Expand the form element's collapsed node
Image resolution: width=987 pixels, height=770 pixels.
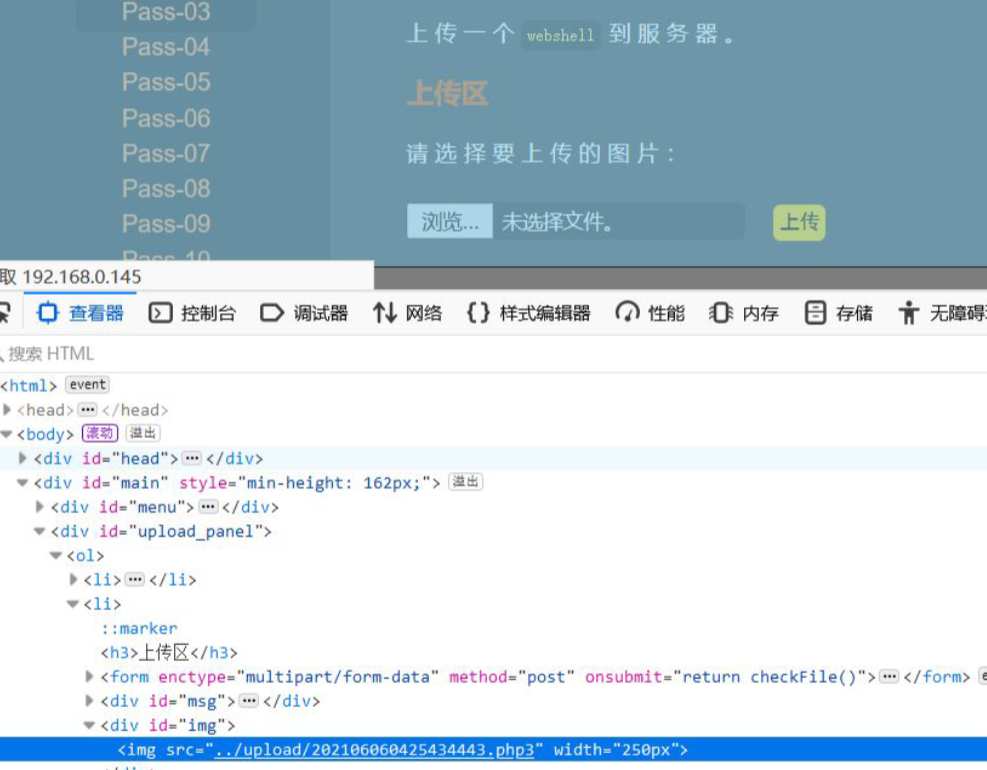click(89, 677)
